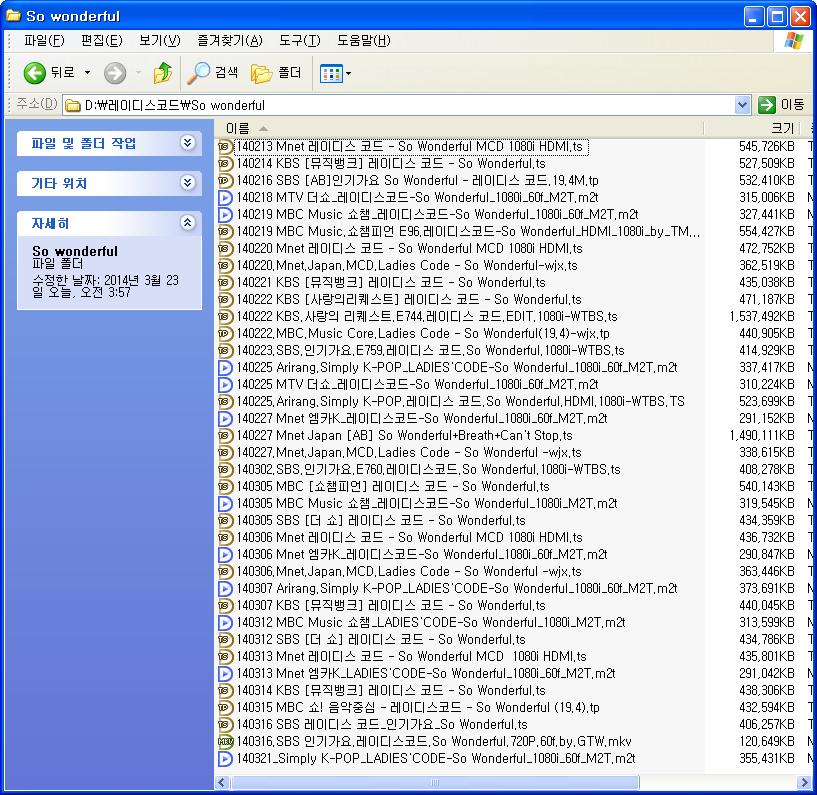Open the 파일(F) menu
This screenshot has width=817, height=795.
tap(44, 41)
